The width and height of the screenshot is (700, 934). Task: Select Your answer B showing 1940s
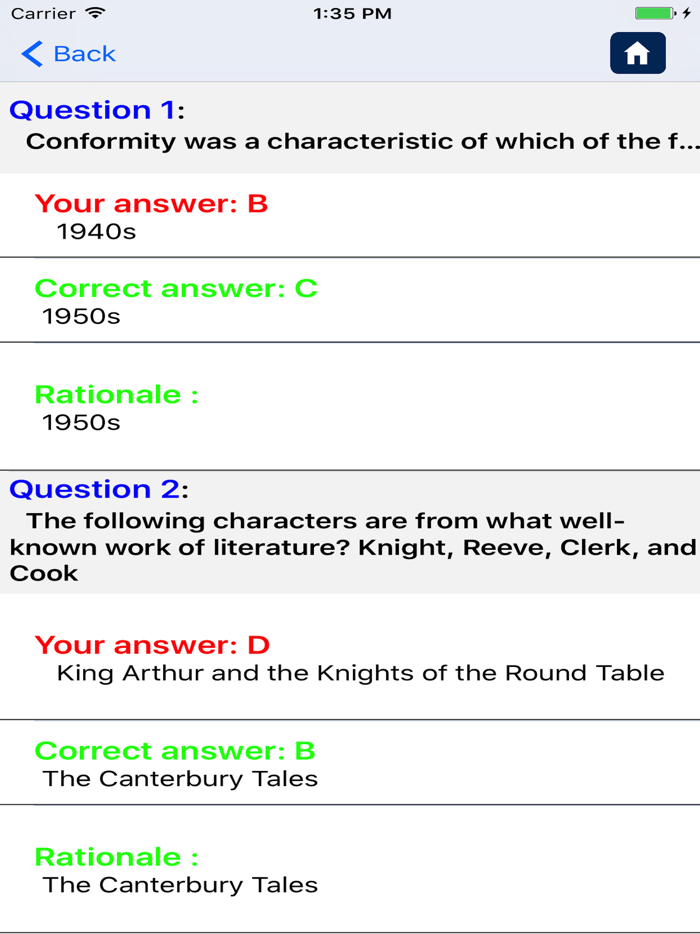[150, 215]
